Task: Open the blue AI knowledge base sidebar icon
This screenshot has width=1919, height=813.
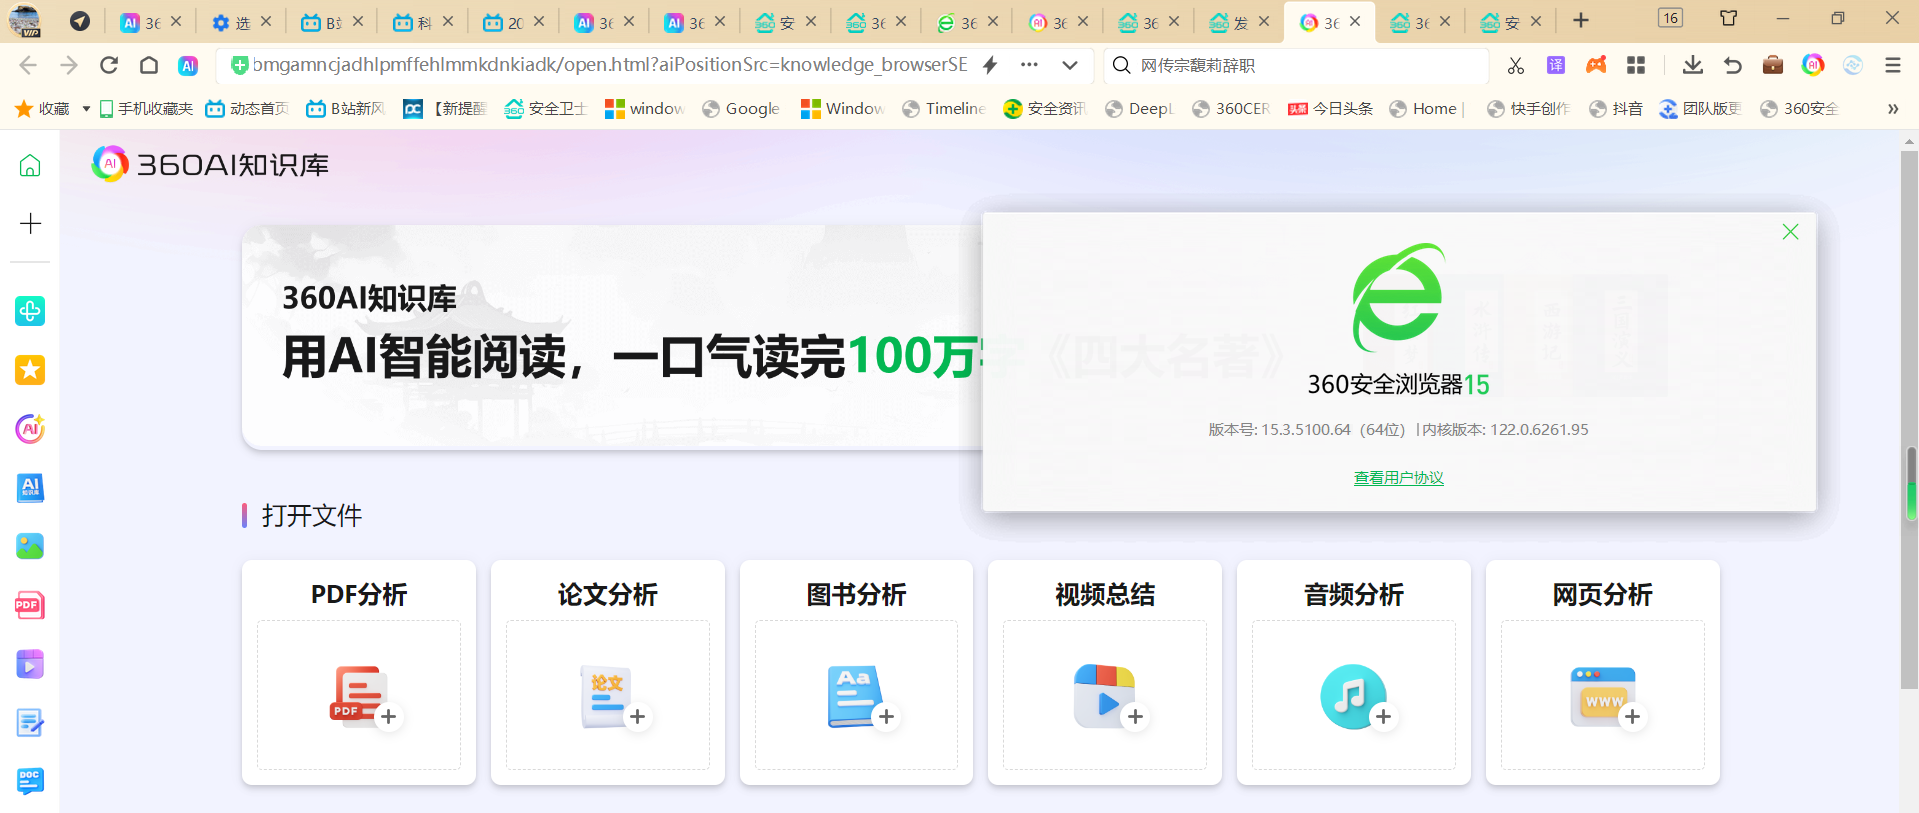Action: 30,488
